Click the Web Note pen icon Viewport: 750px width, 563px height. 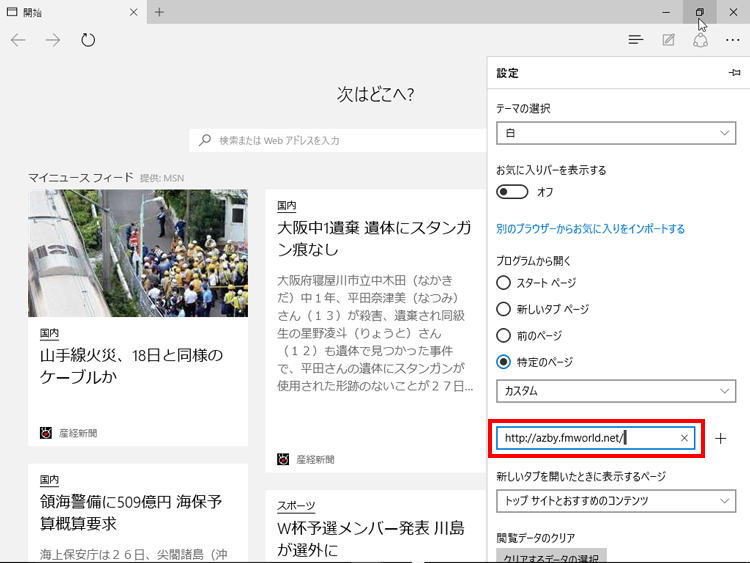pyautogui.click(x=668, y=40)
